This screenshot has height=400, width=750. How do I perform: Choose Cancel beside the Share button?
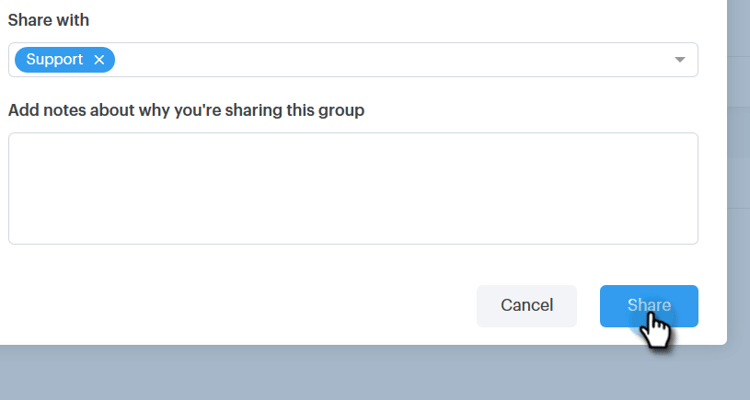527,306
